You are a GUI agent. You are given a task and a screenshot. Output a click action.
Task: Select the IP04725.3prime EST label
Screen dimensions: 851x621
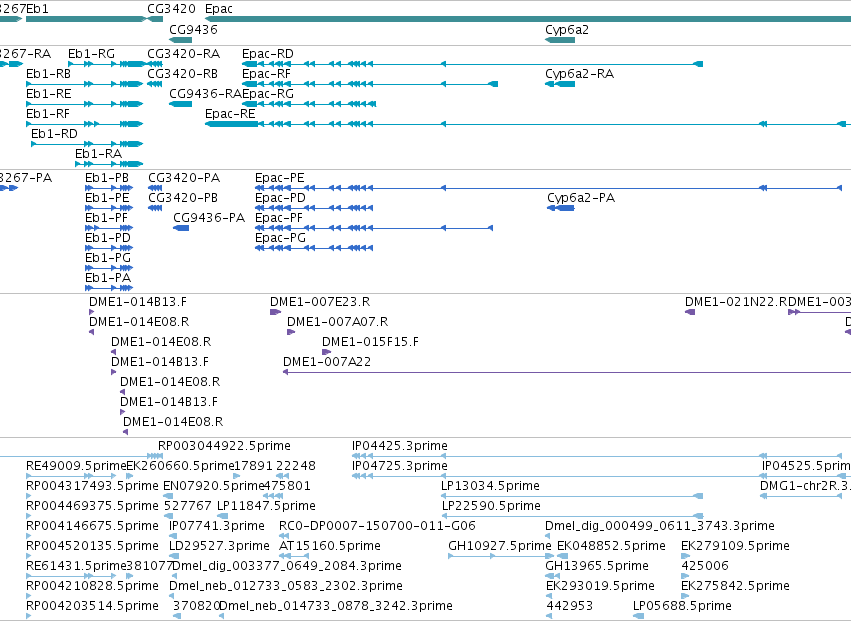(399, 466)
